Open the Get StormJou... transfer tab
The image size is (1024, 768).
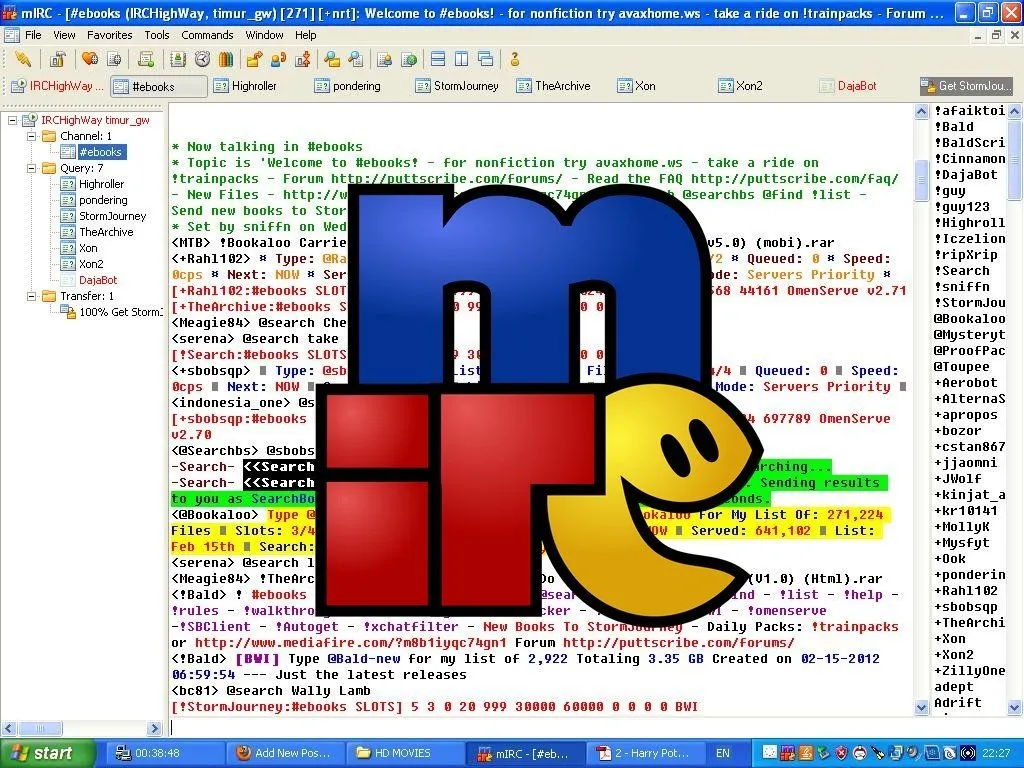coord(966,86)
